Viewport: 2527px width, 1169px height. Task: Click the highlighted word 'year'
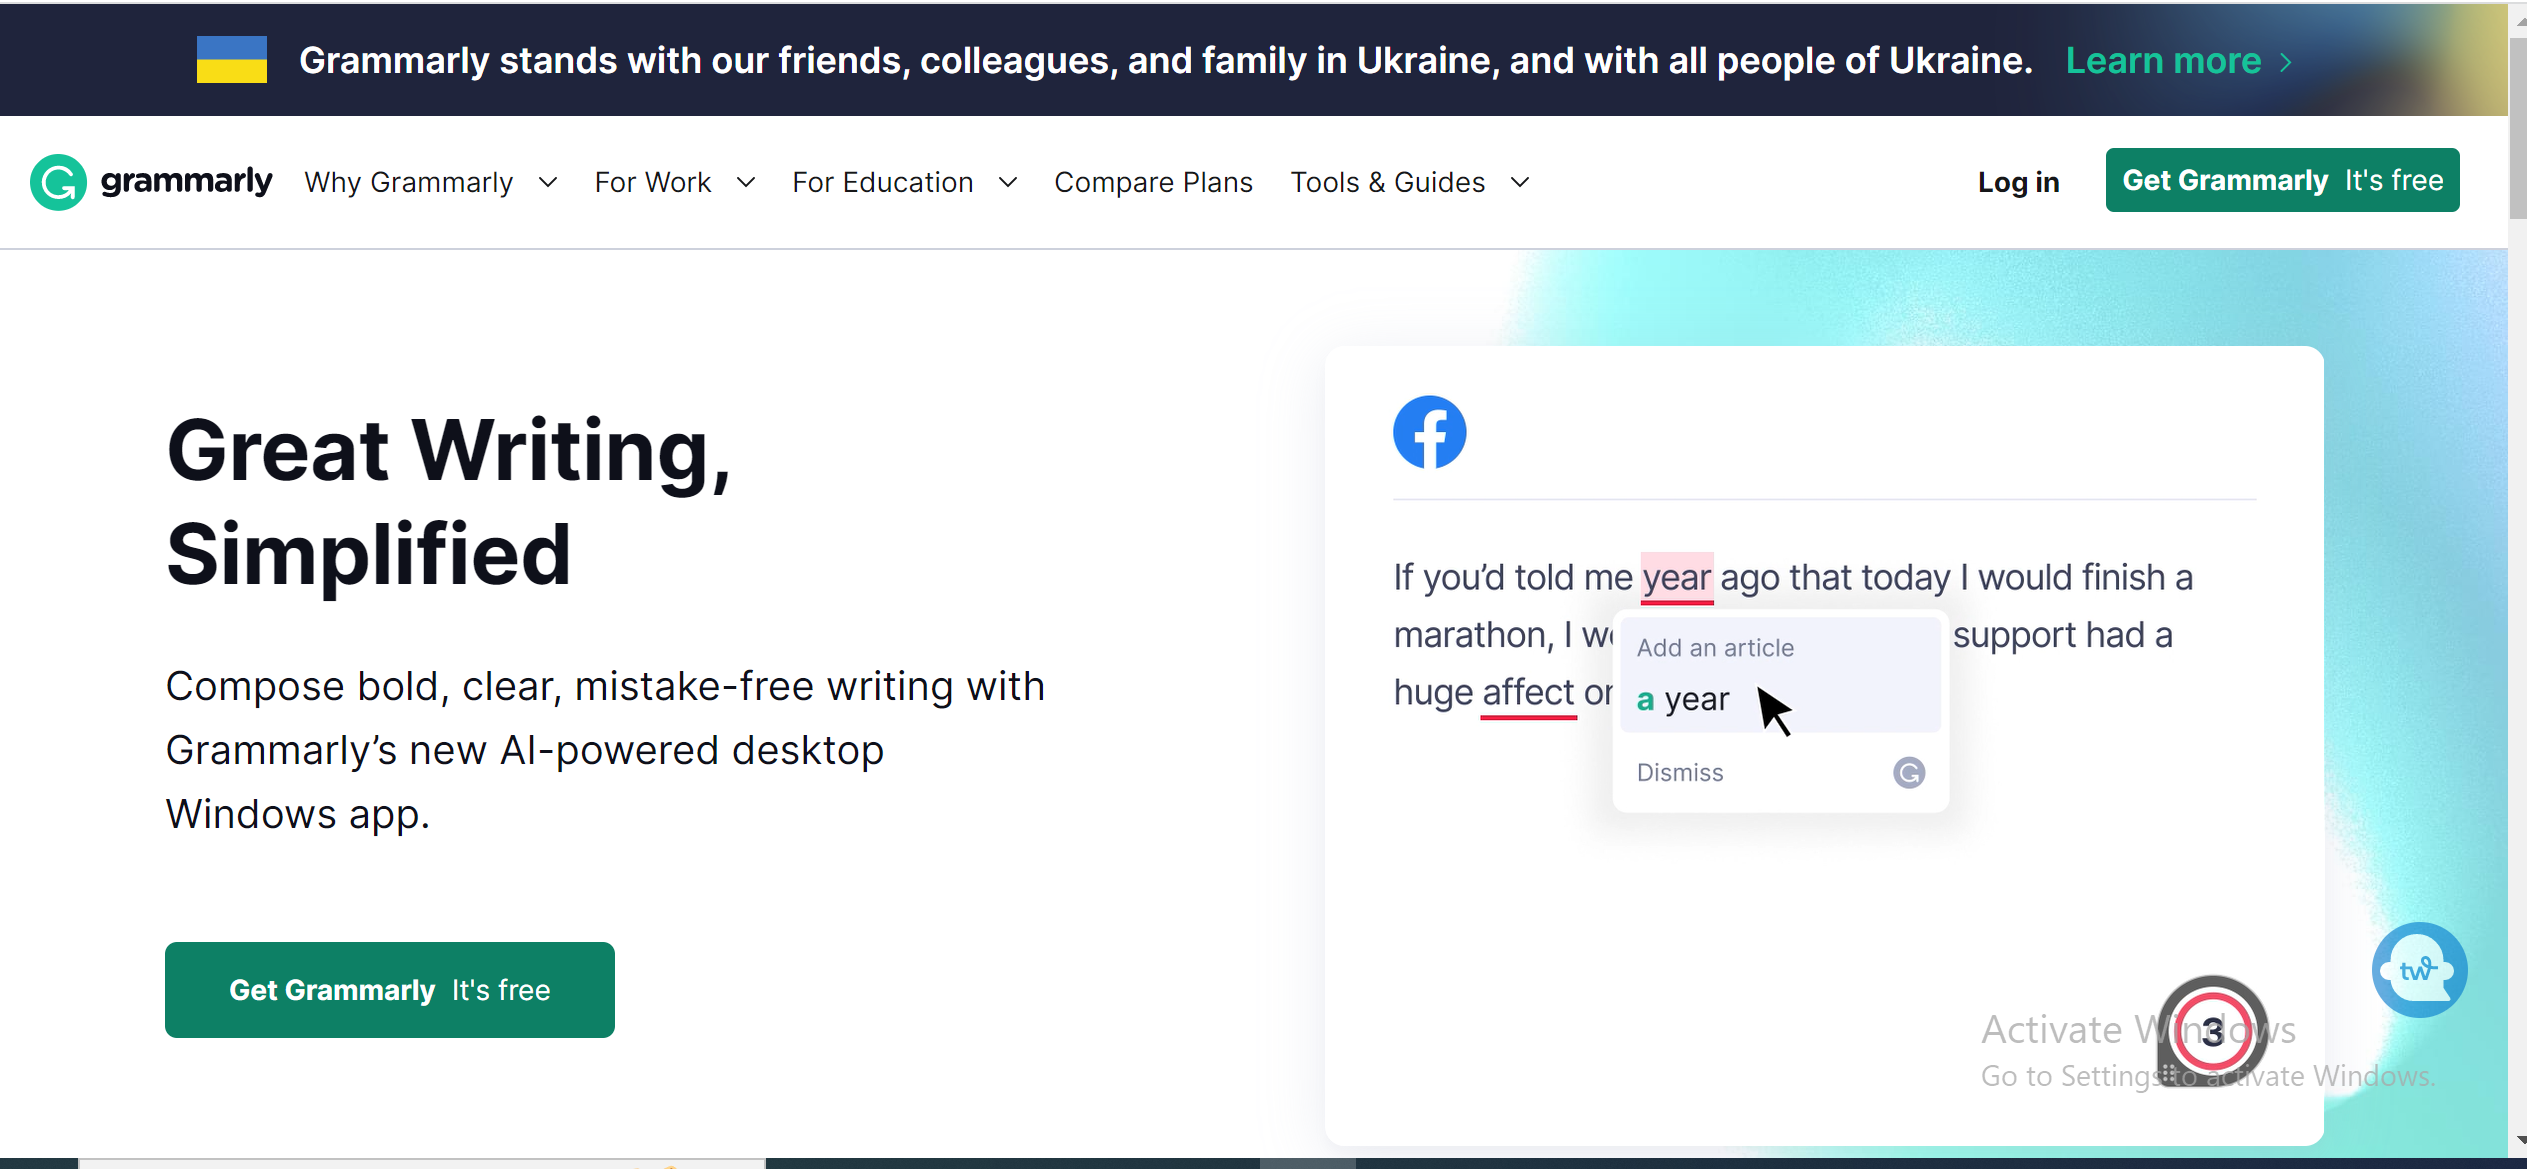[x=1677, y=578]
